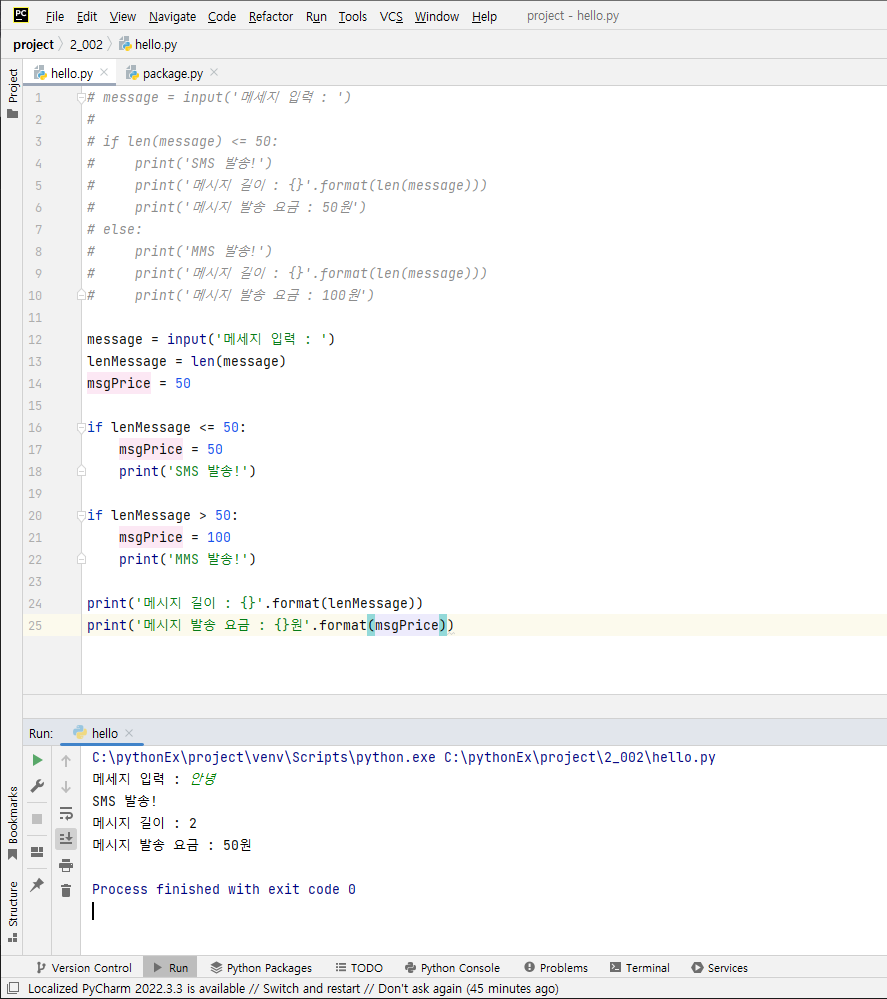Open the Bookmarks tool window
This screenshot has height=999, width=887.
(12, 823)
